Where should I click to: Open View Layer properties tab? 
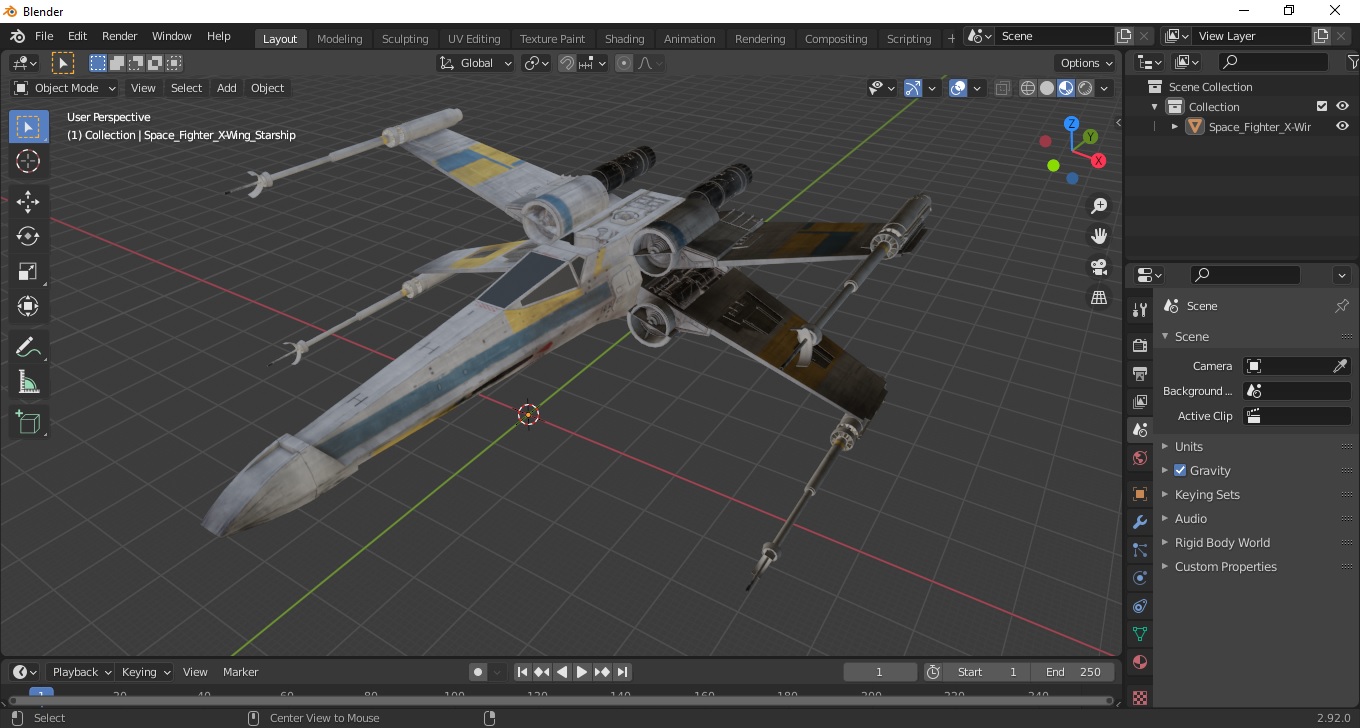(x=1139, y=402)
